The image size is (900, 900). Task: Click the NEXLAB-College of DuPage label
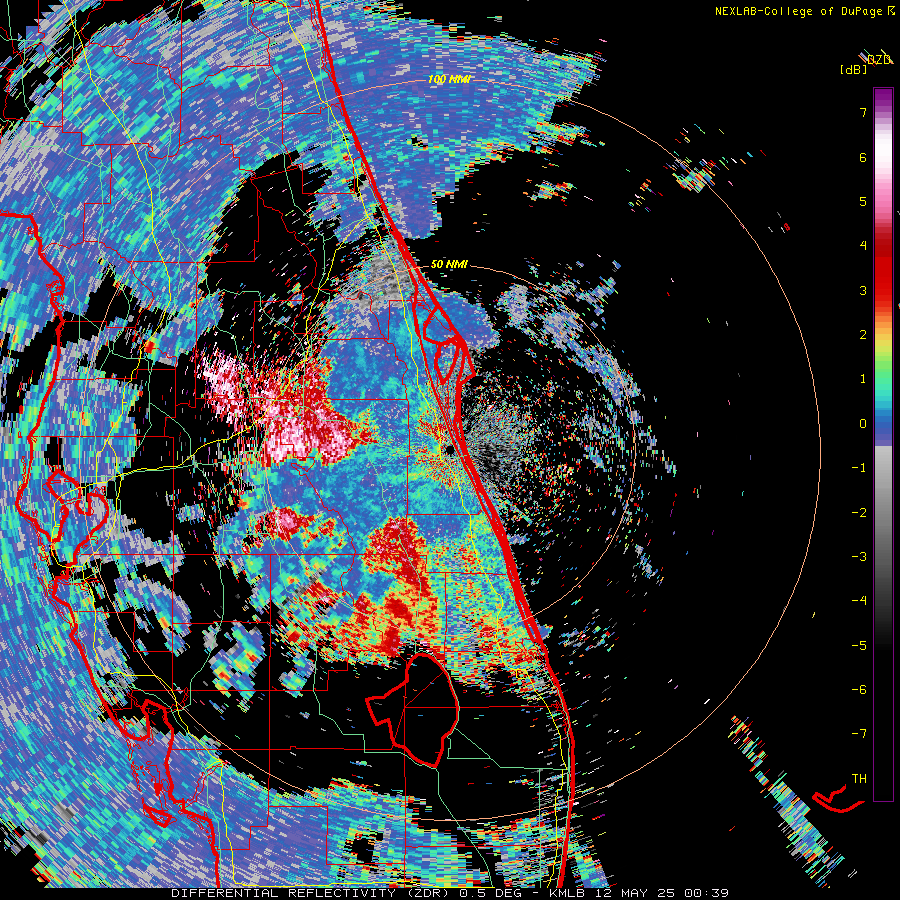click(x=798, y=11)
